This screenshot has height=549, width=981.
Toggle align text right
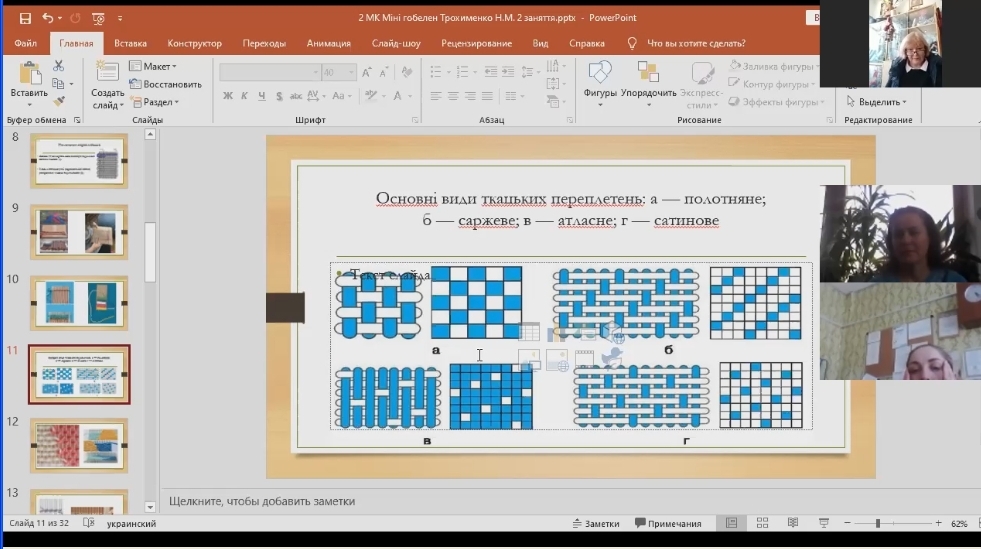(x=470, y=96)
